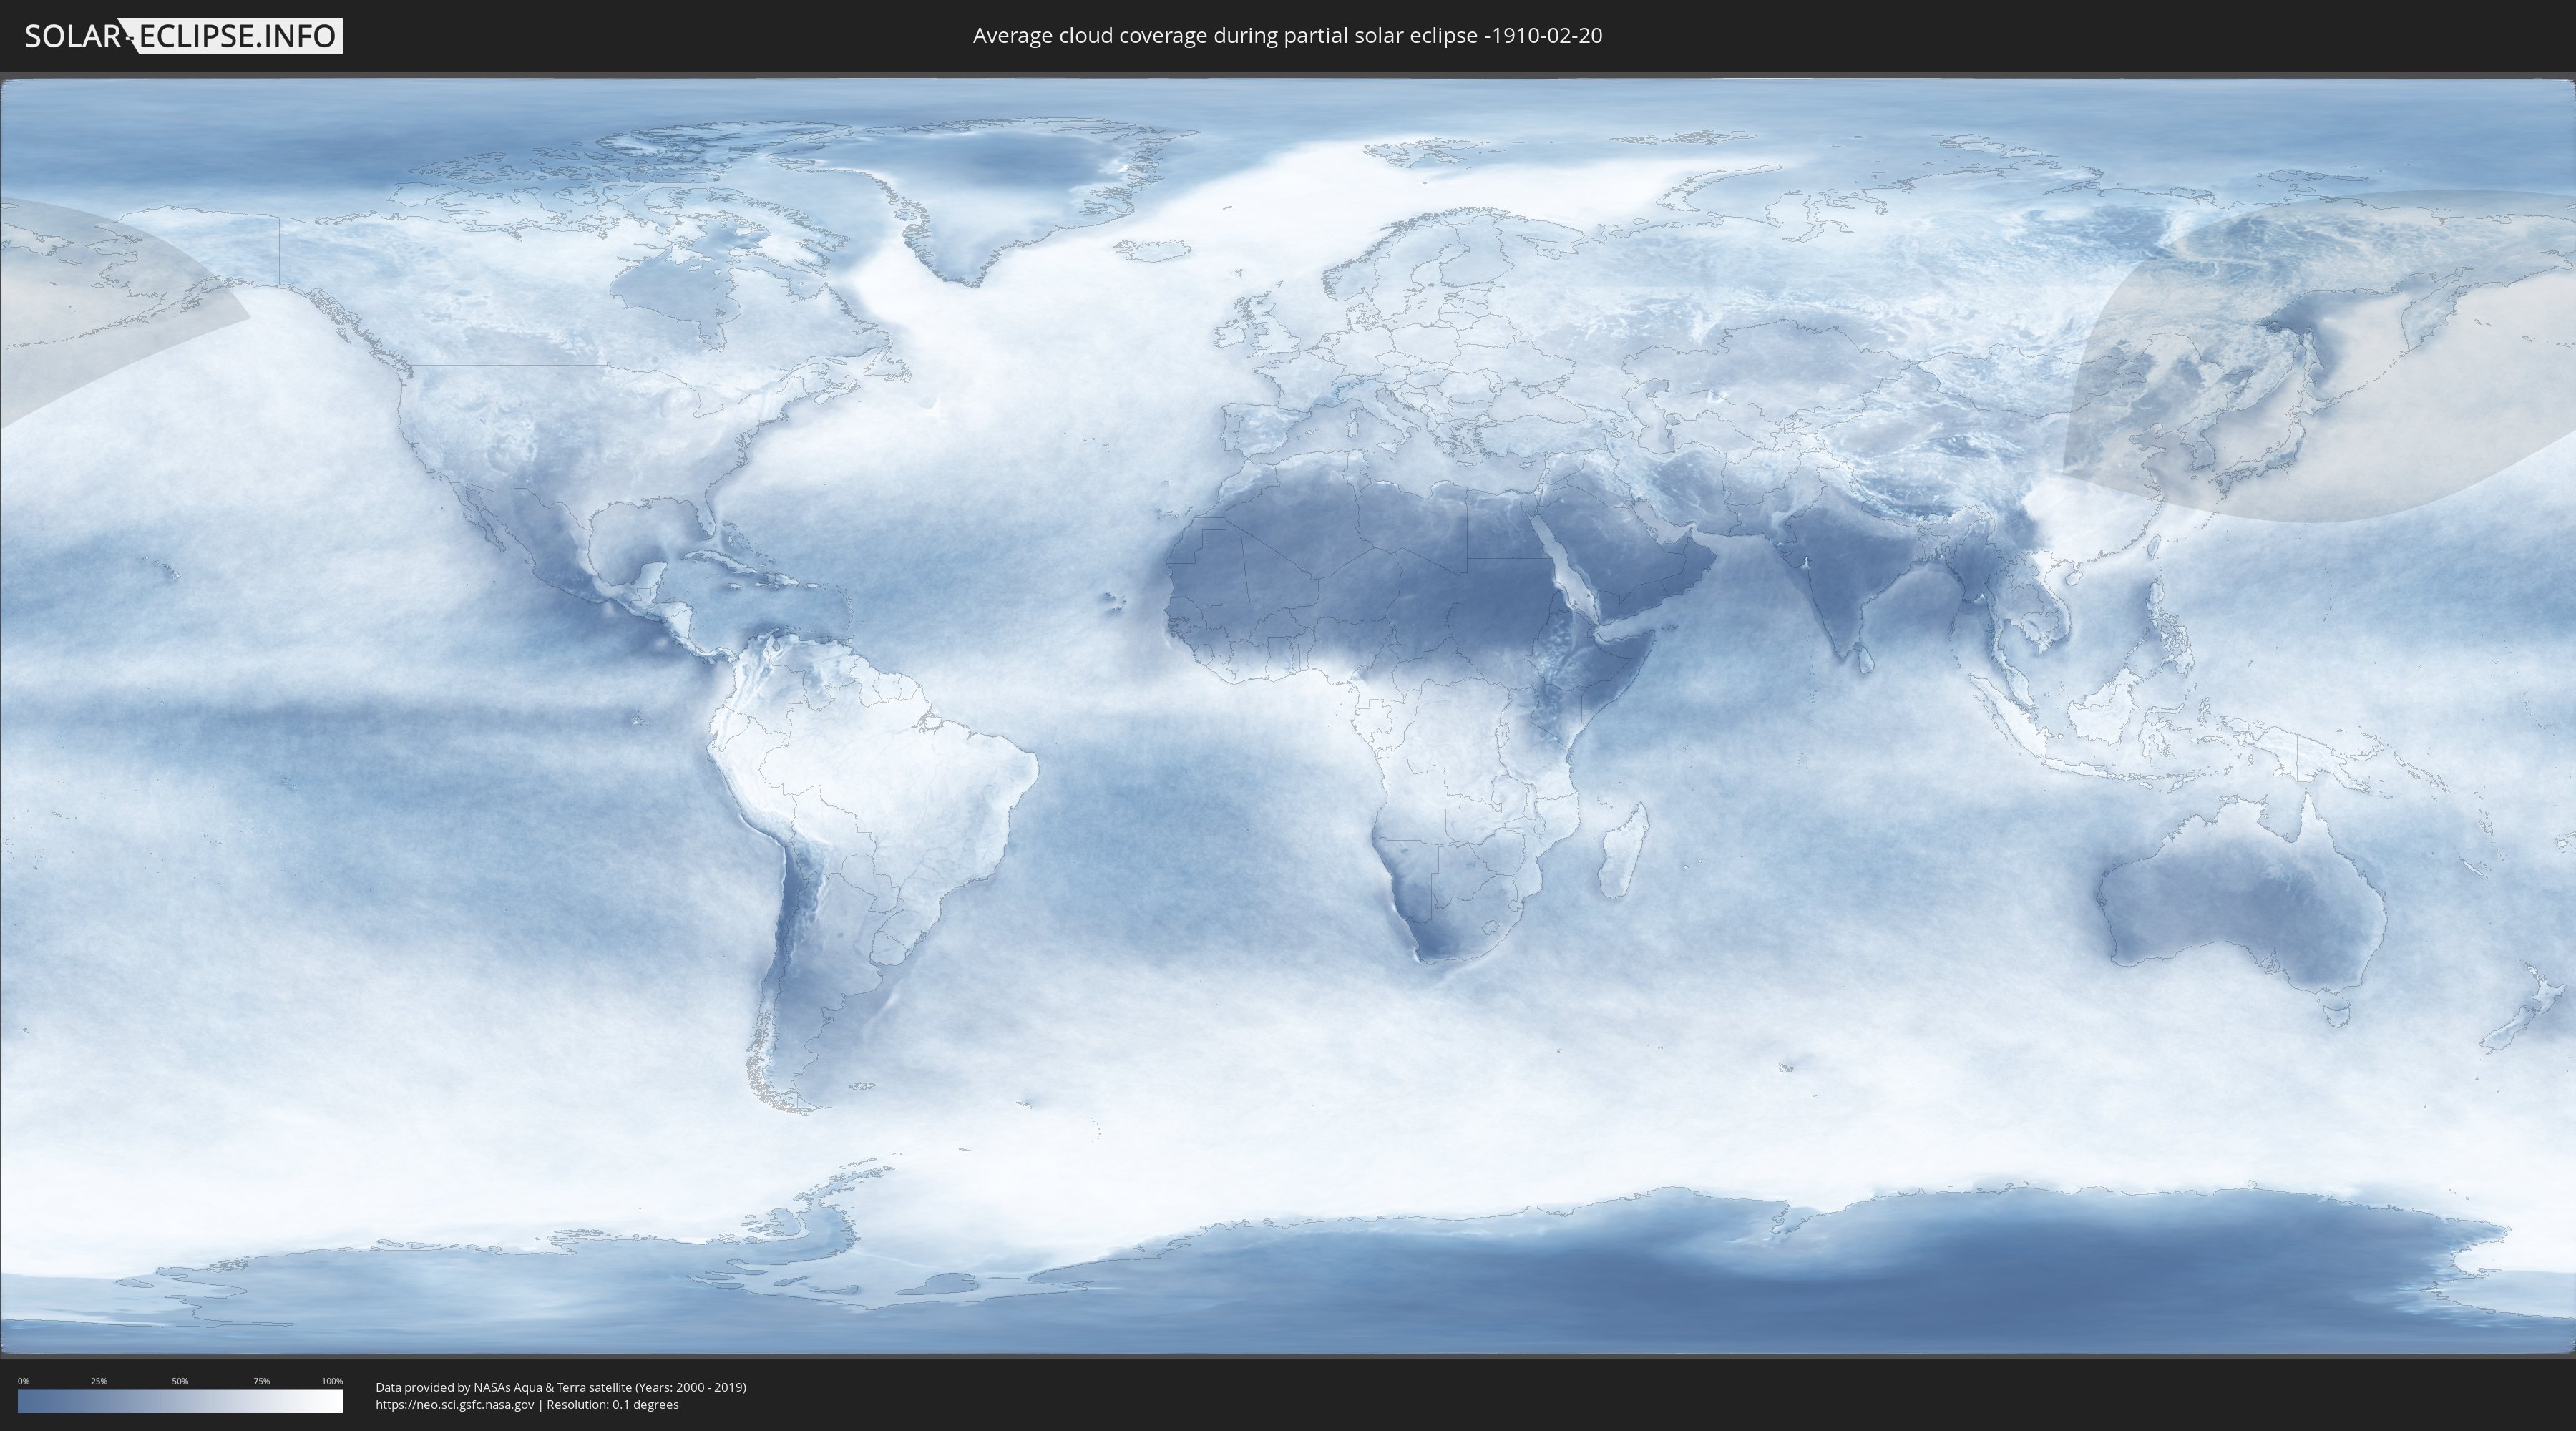Image resolution: width=2576 pixels, height=1431 pixels.
Task: Click the 50% legend label
Action: (x=180, y=1381)
